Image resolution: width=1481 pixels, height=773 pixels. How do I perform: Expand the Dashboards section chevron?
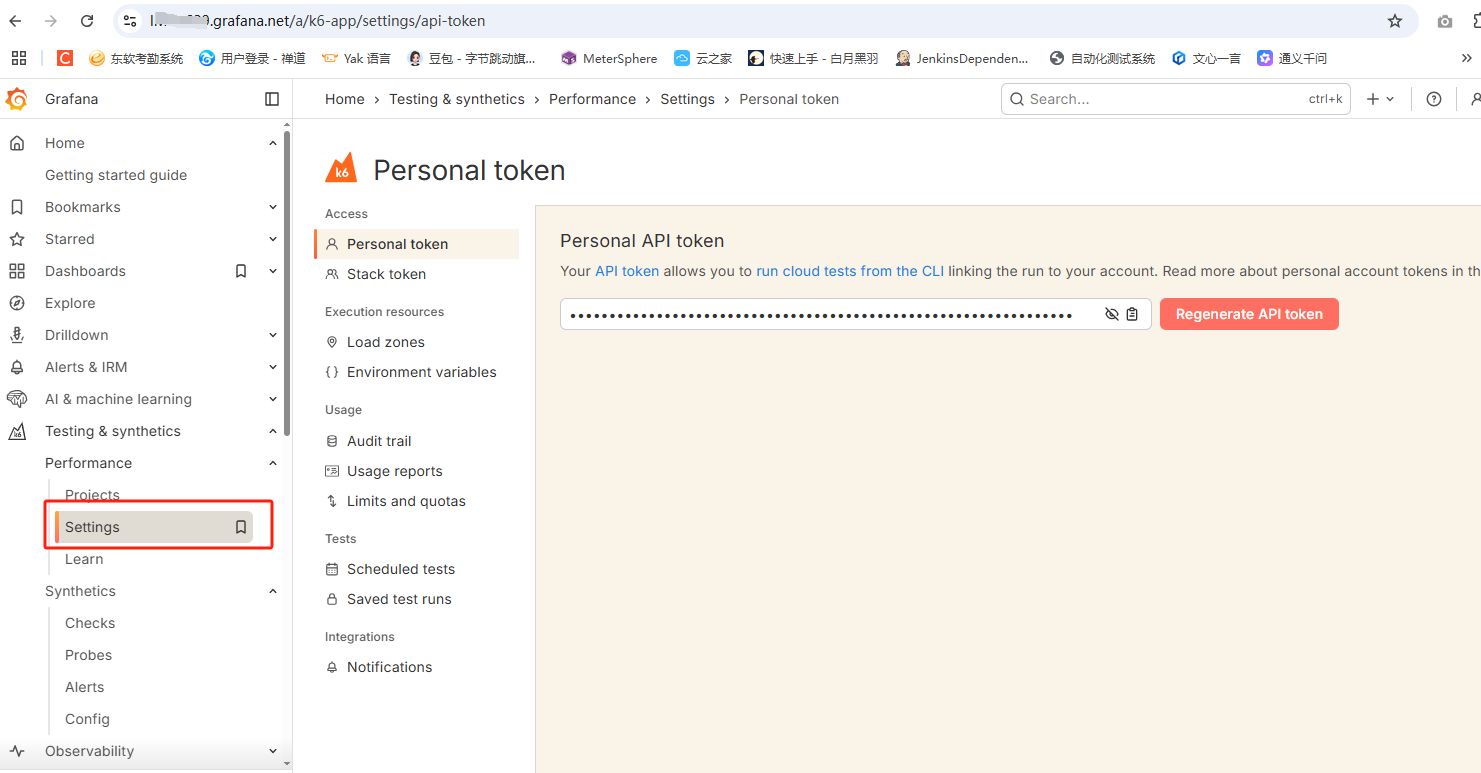coord(273,271)
